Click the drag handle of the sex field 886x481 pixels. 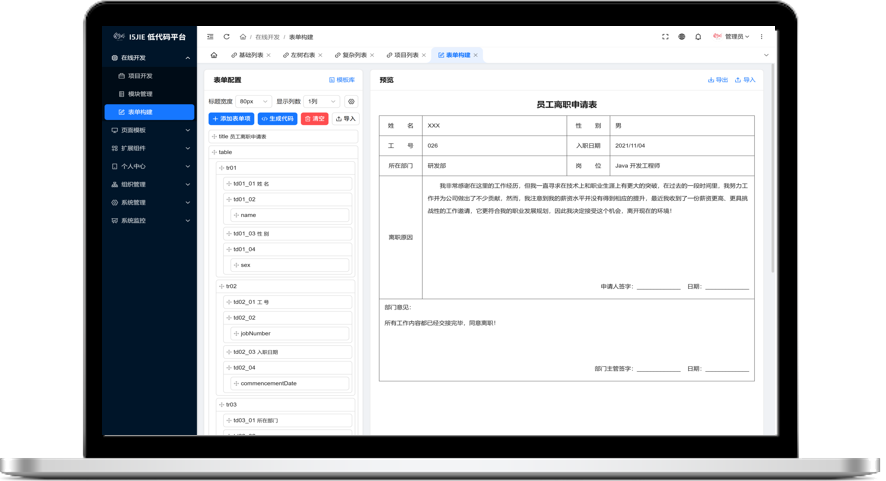point(236,265)
